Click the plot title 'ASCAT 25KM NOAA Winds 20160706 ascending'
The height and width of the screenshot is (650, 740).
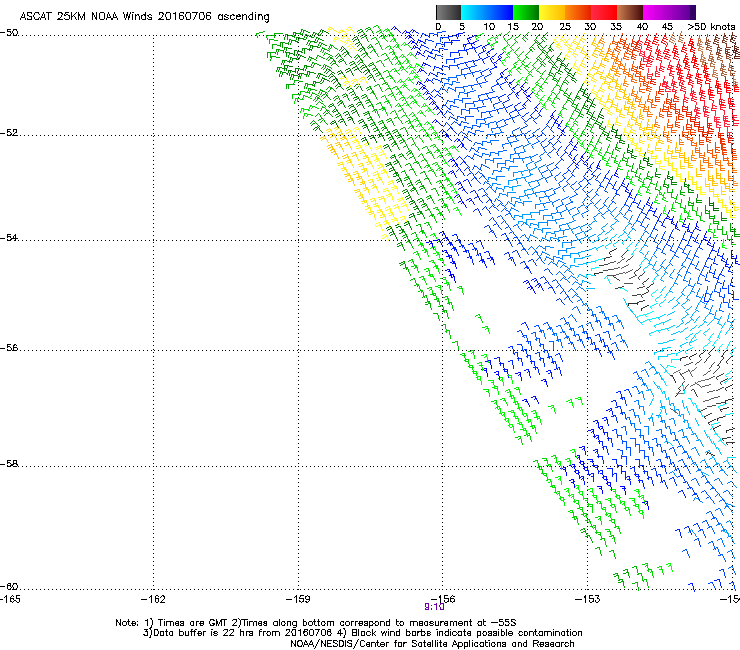tap(144, 16)
